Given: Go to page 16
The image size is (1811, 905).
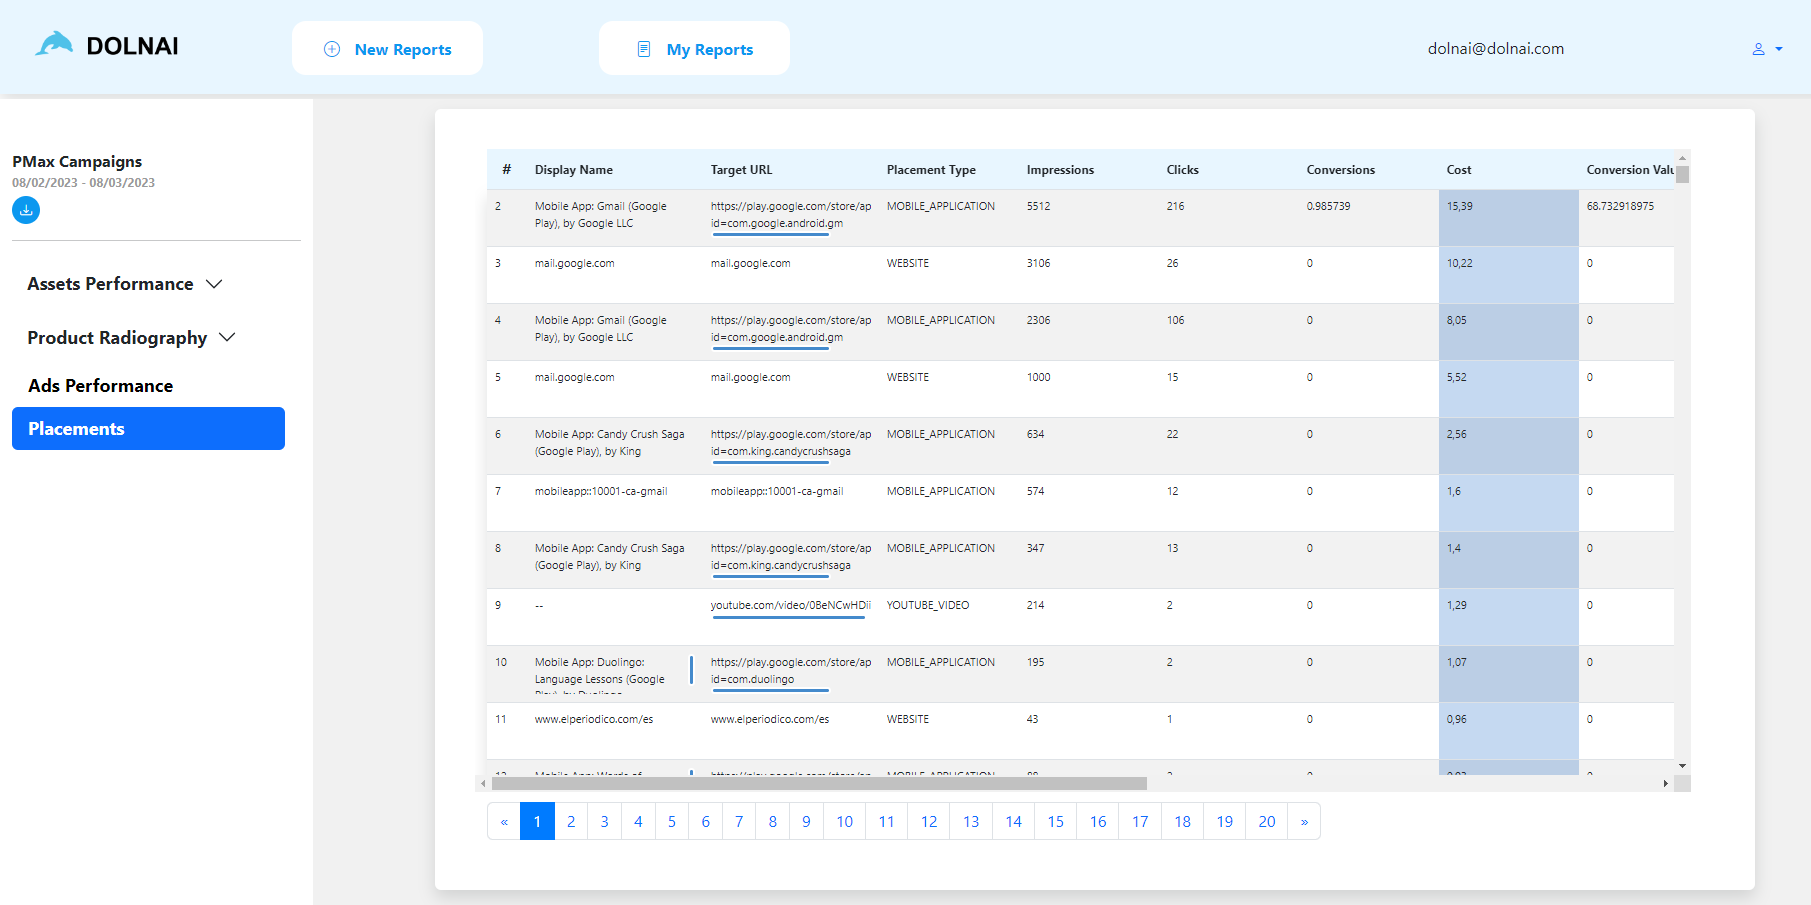Looking at the screenshot, I should pyautogui.click(x=1098, y=821).
